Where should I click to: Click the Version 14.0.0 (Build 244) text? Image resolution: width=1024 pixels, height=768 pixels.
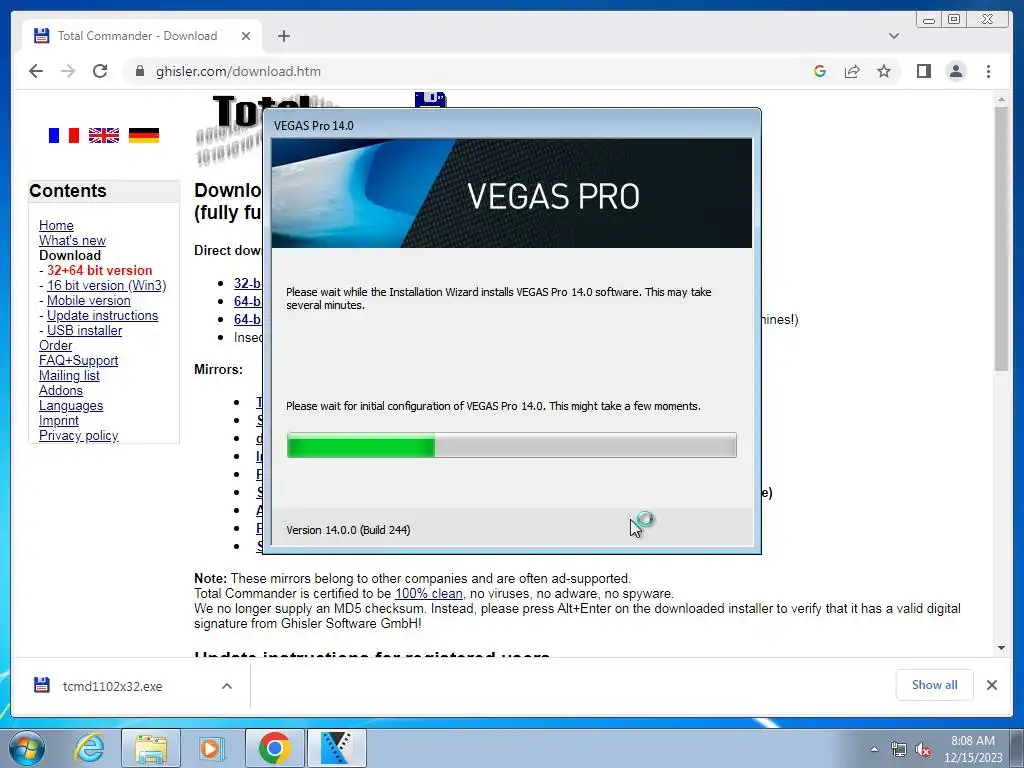click(348, 530)
